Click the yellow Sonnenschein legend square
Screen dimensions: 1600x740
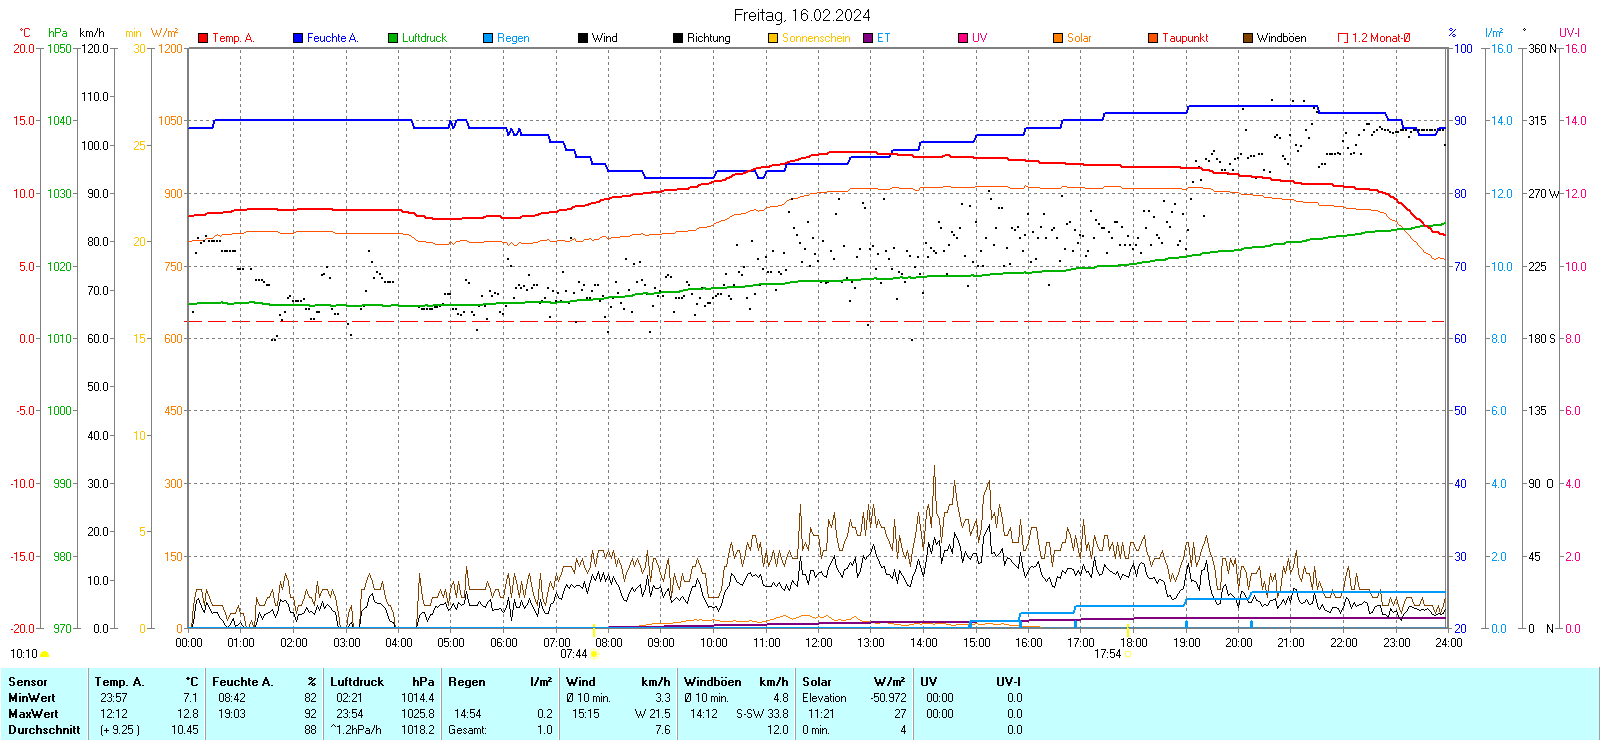(x=773, y=38)
